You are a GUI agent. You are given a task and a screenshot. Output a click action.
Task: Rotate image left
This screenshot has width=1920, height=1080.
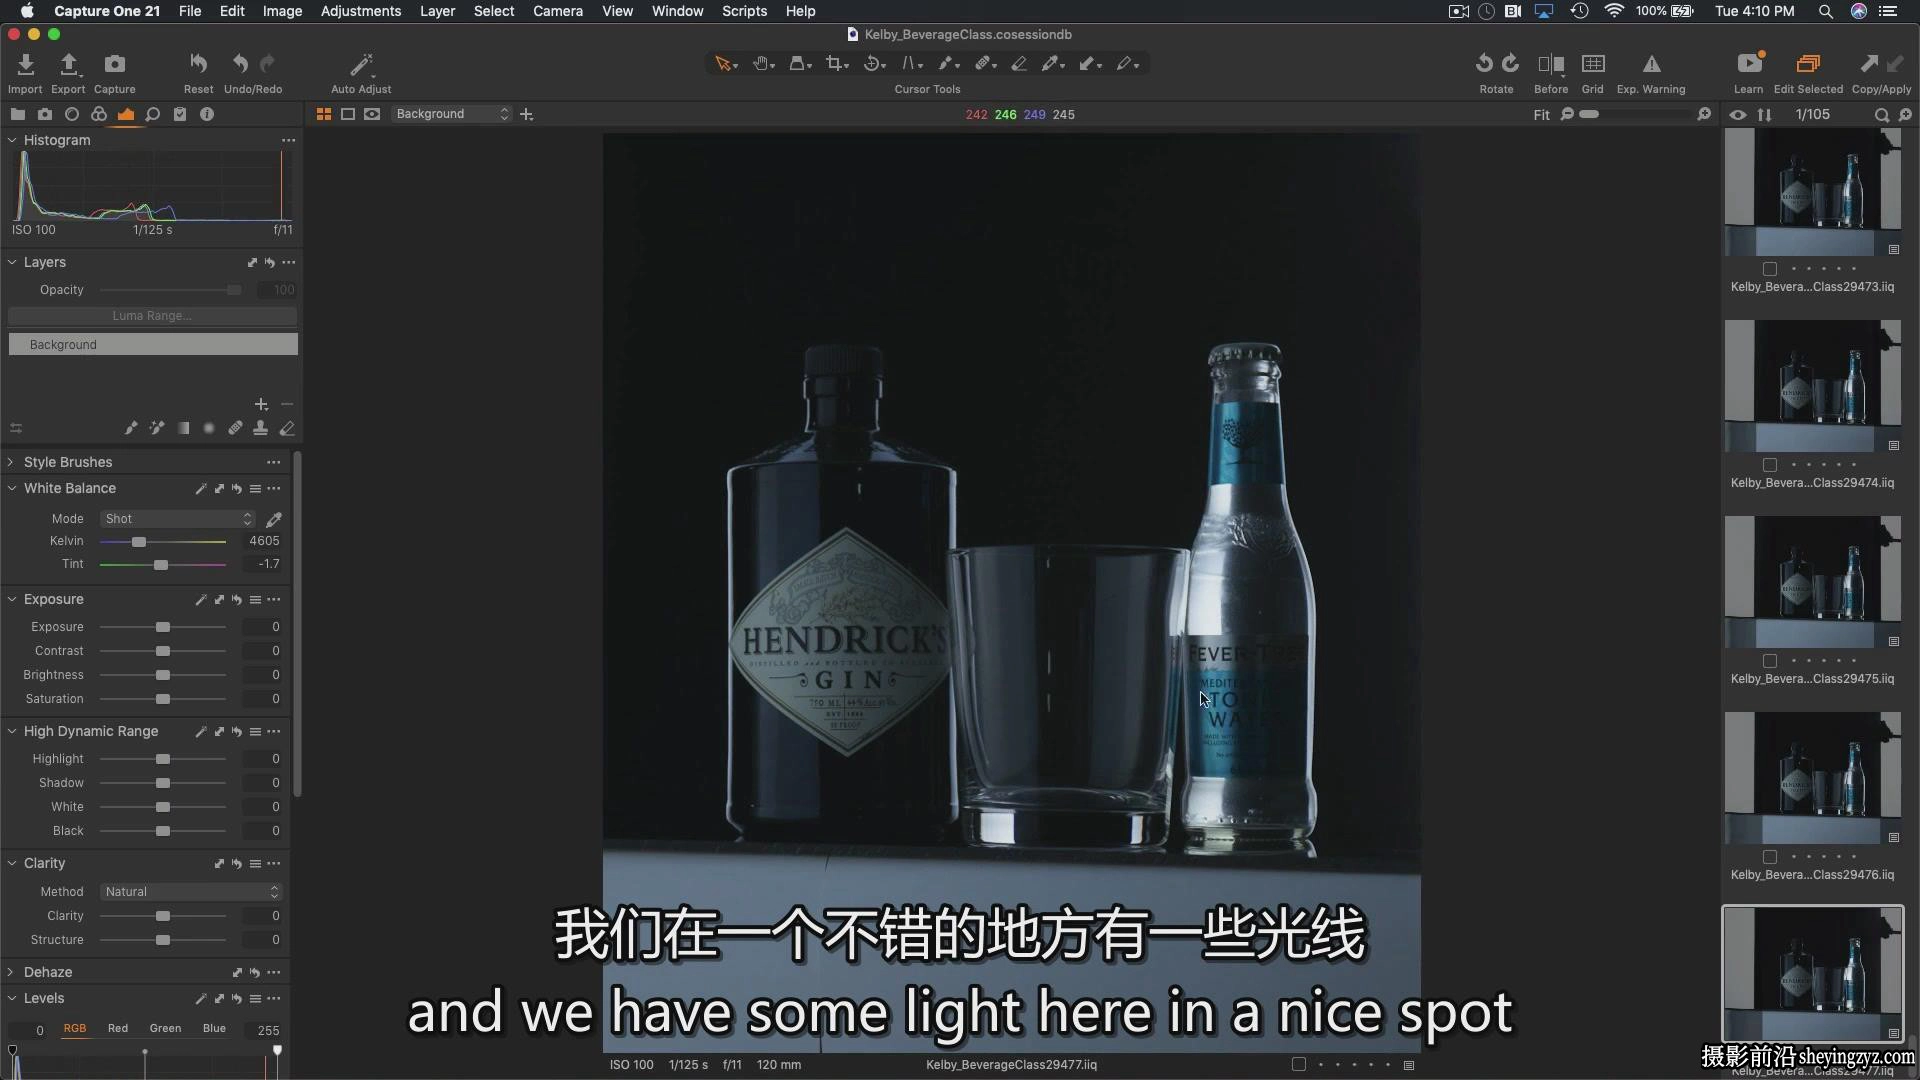point(1484,64)
